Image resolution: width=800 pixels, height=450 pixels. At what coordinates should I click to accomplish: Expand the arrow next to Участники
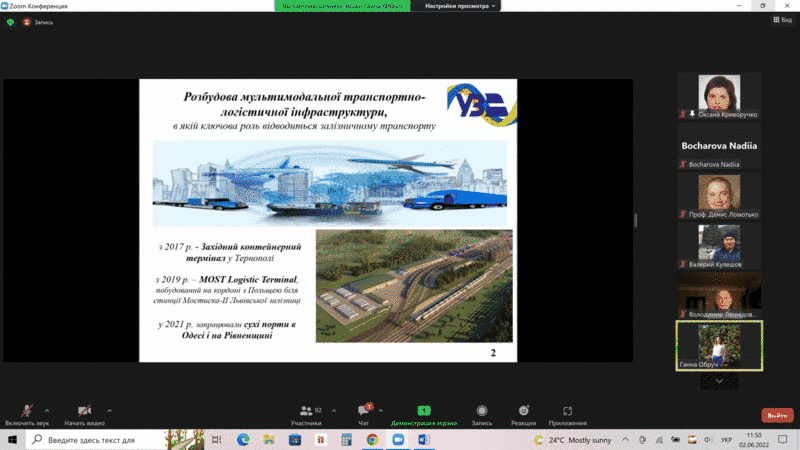331,410
